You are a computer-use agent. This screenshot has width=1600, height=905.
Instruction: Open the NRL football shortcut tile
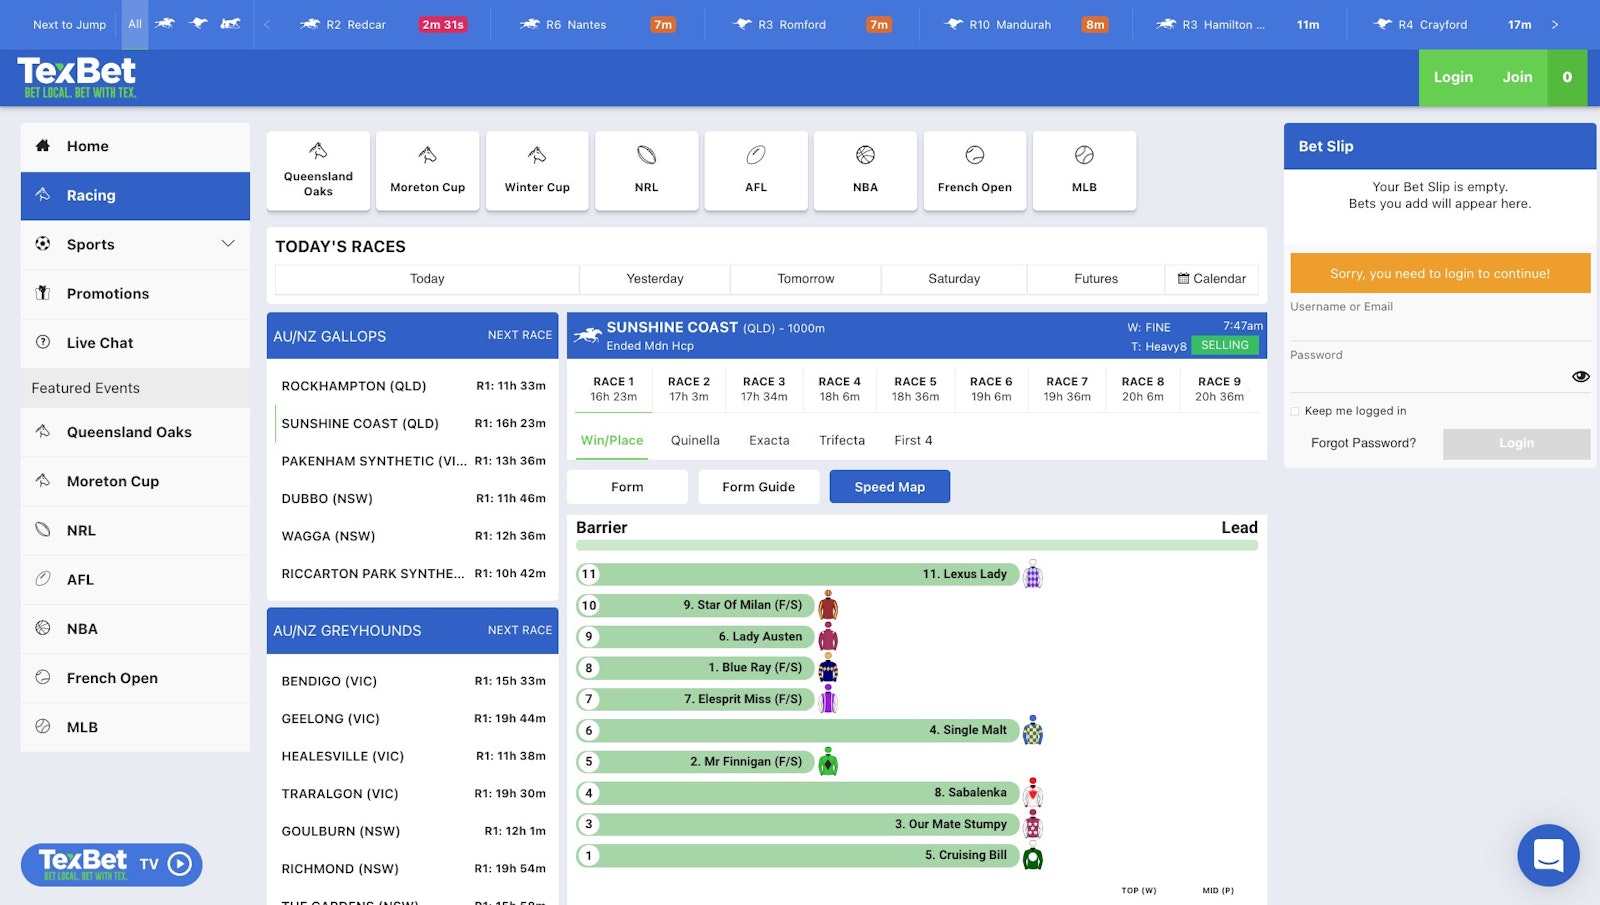click(646, 170)
